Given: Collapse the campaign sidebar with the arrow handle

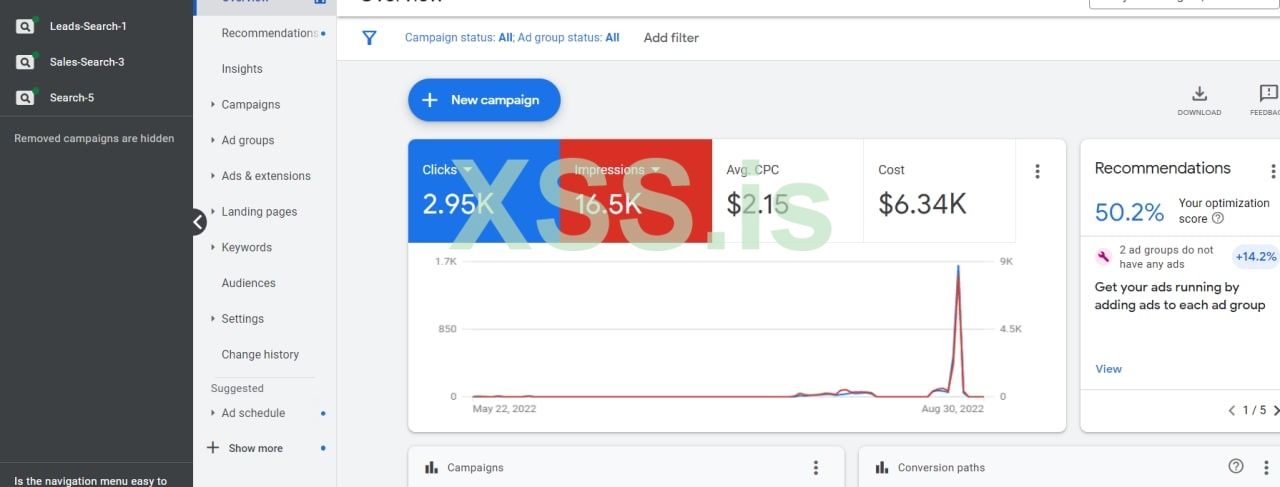Looking at the screenshot, I should [198, 222].
